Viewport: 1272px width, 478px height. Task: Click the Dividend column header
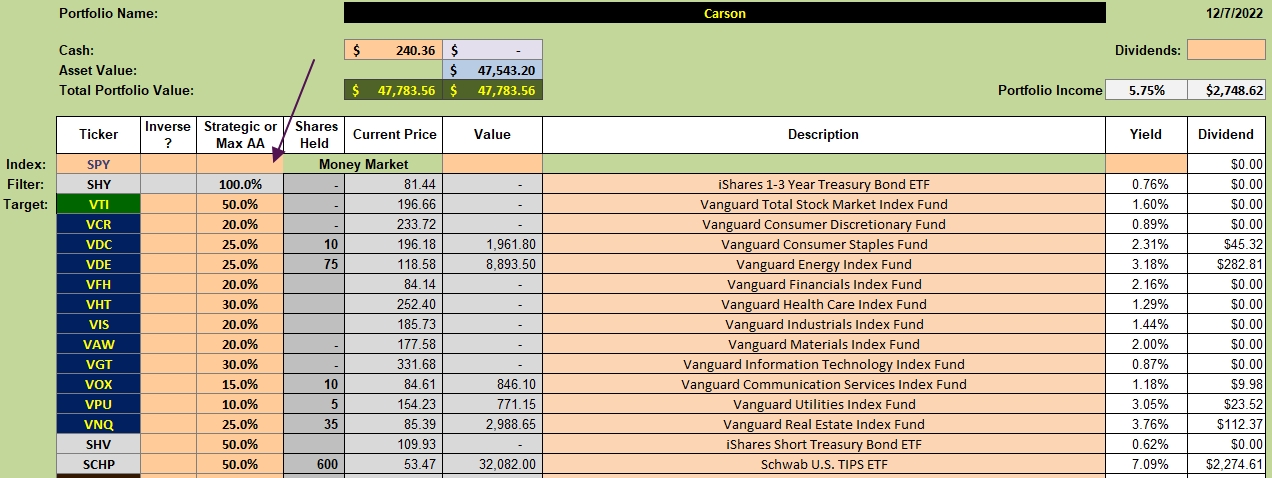coord(1226,134)
